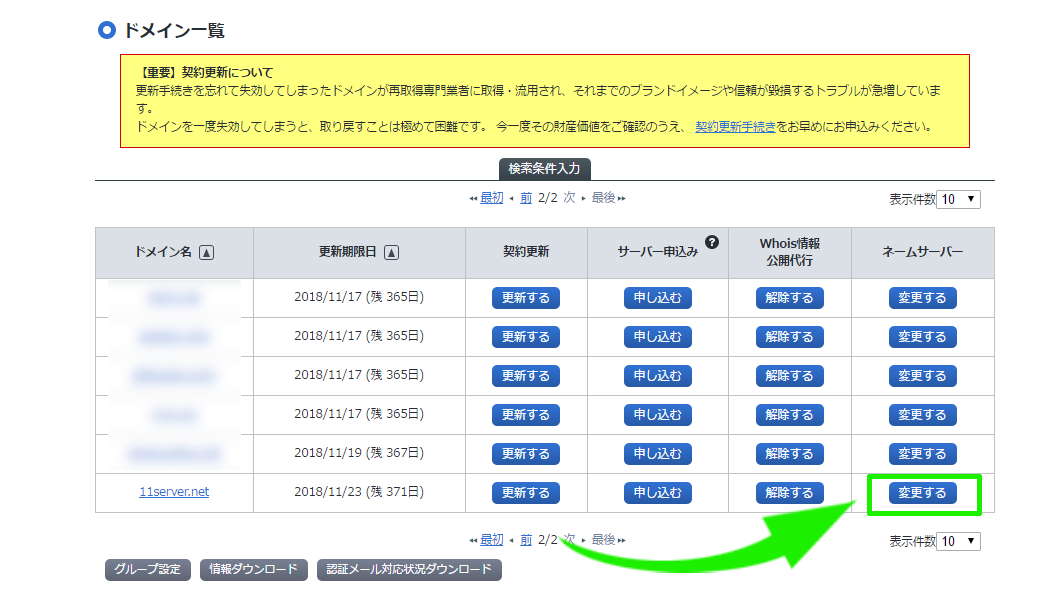Screen dimensions: 1050x601
Task: Click 申し込む in the first domain row
Action: pos(658,298)
